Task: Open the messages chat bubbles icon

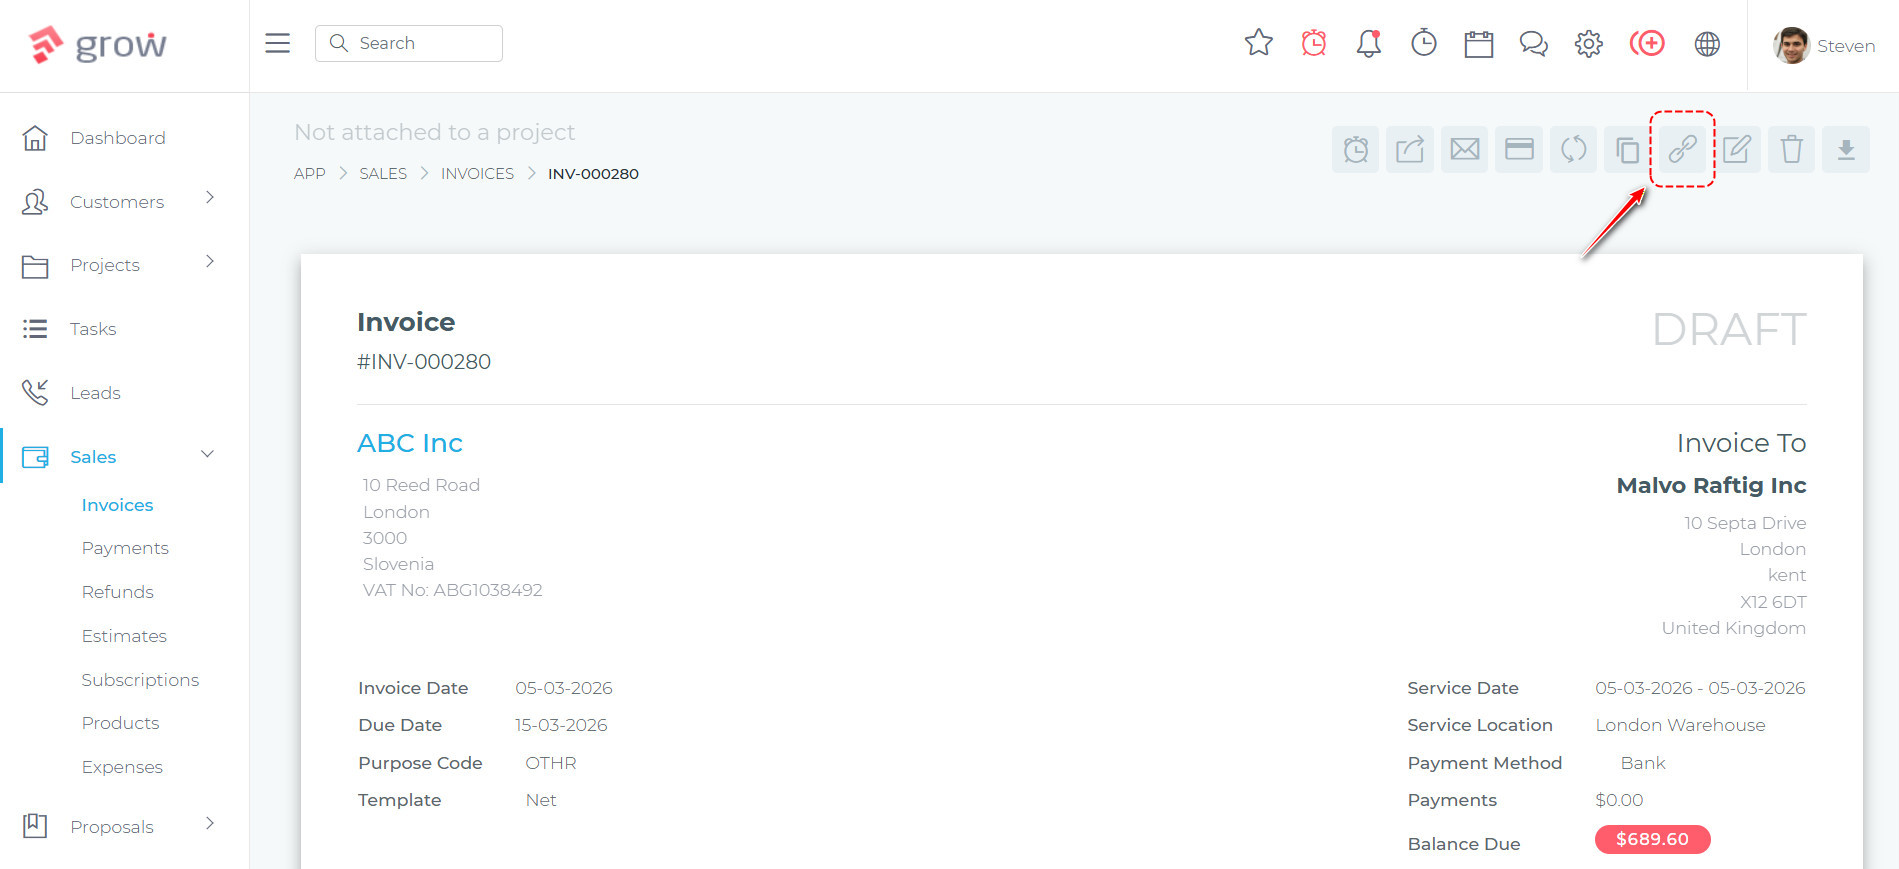Action: click(1533, 43)
